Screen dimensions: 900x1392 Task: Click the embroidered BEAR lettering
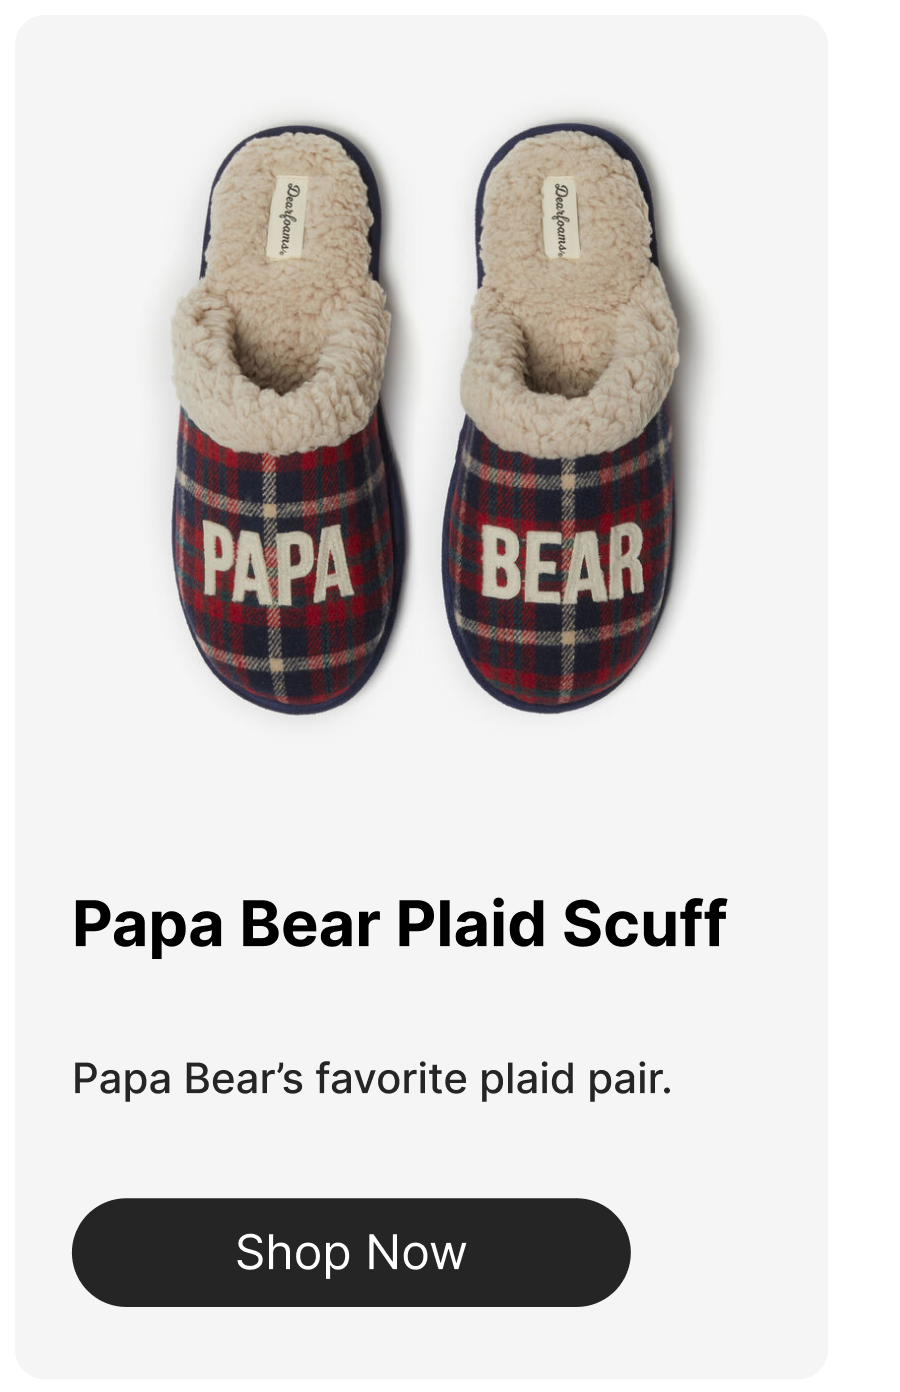(562, 561)
